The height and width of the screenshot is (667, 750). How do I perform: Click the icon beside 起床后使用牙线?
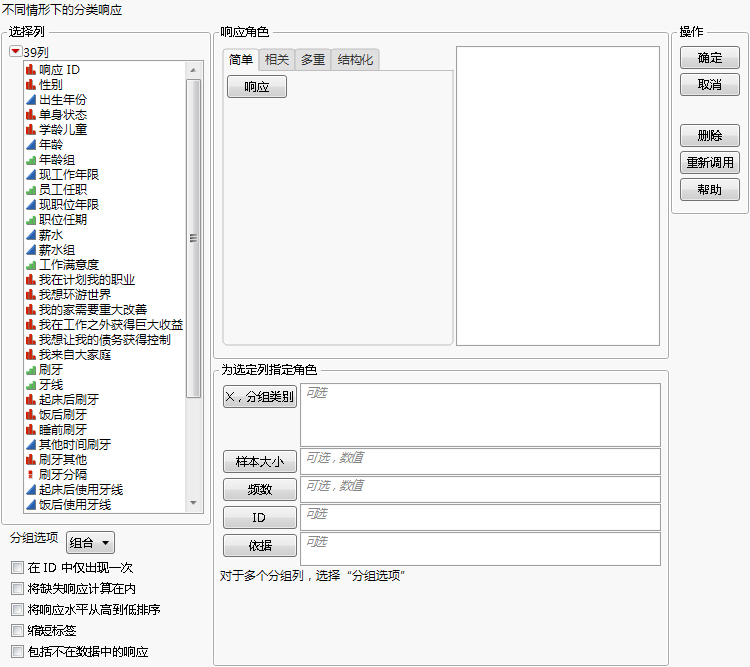[31, 489]
